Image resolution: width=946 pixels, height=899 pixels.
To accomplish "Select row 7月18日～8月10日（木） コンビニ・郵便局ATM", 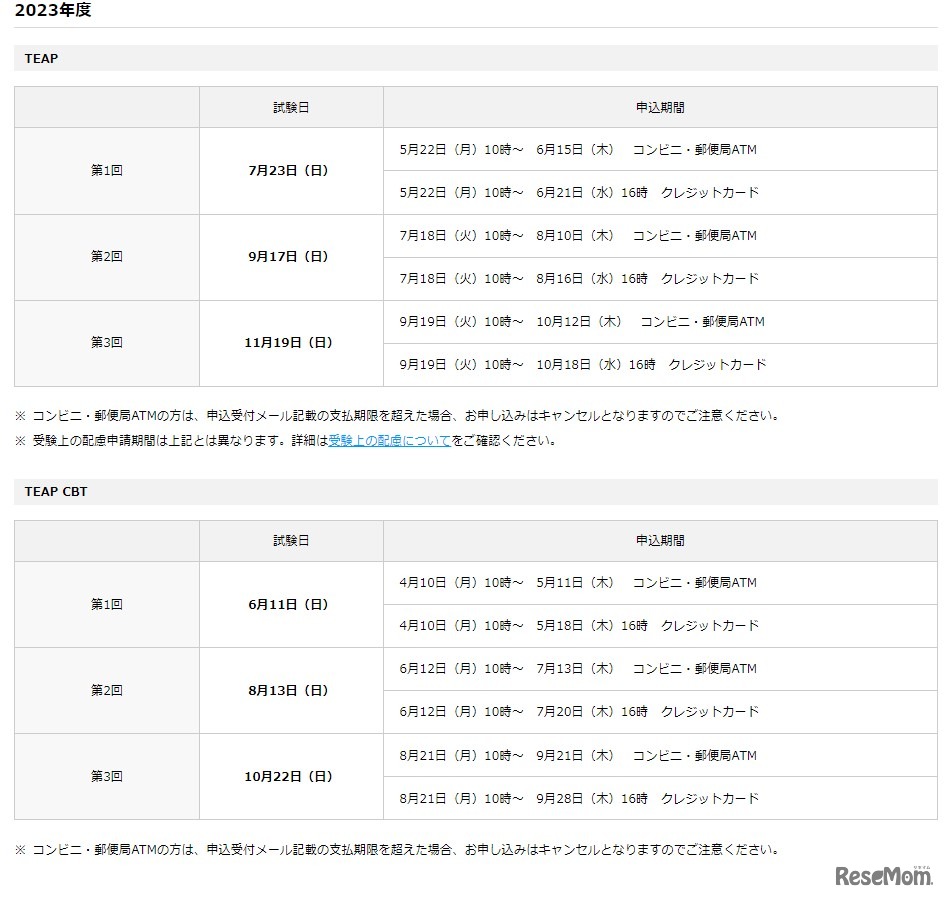I will point(661,236).
